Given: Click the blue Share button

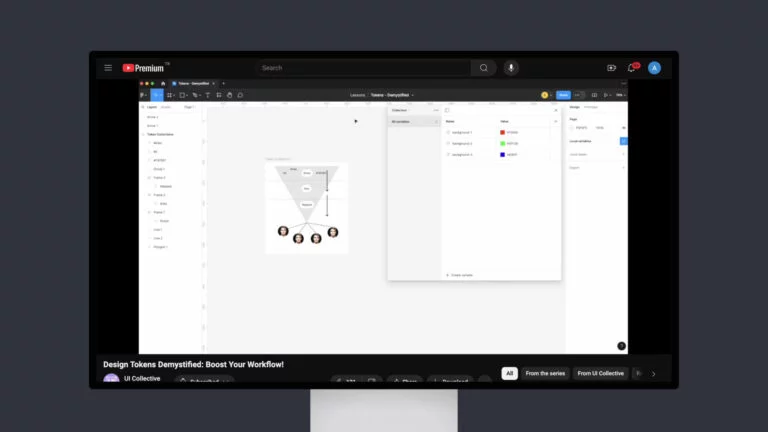Looking at the screenshot, I should click(x=563, y=95).
